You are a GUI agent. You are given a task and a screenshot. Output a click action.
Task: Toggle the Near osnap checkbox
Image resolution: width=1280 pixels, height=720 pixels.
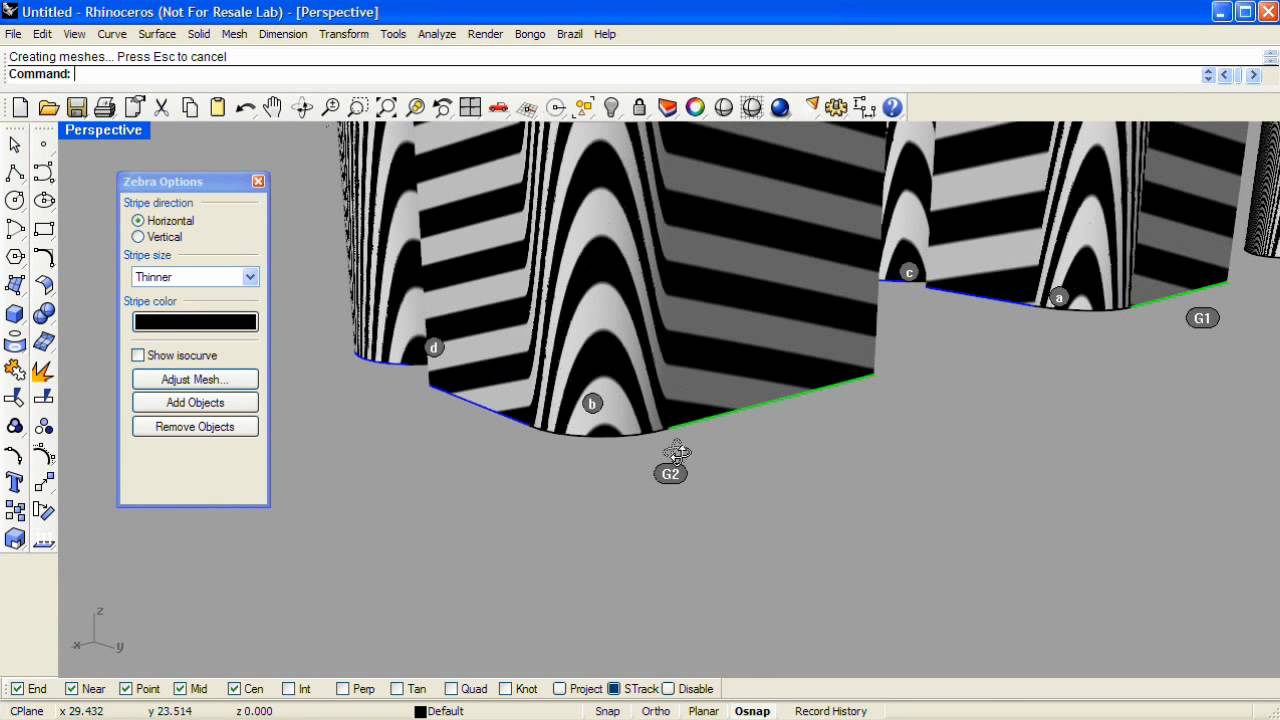point(71,689)
